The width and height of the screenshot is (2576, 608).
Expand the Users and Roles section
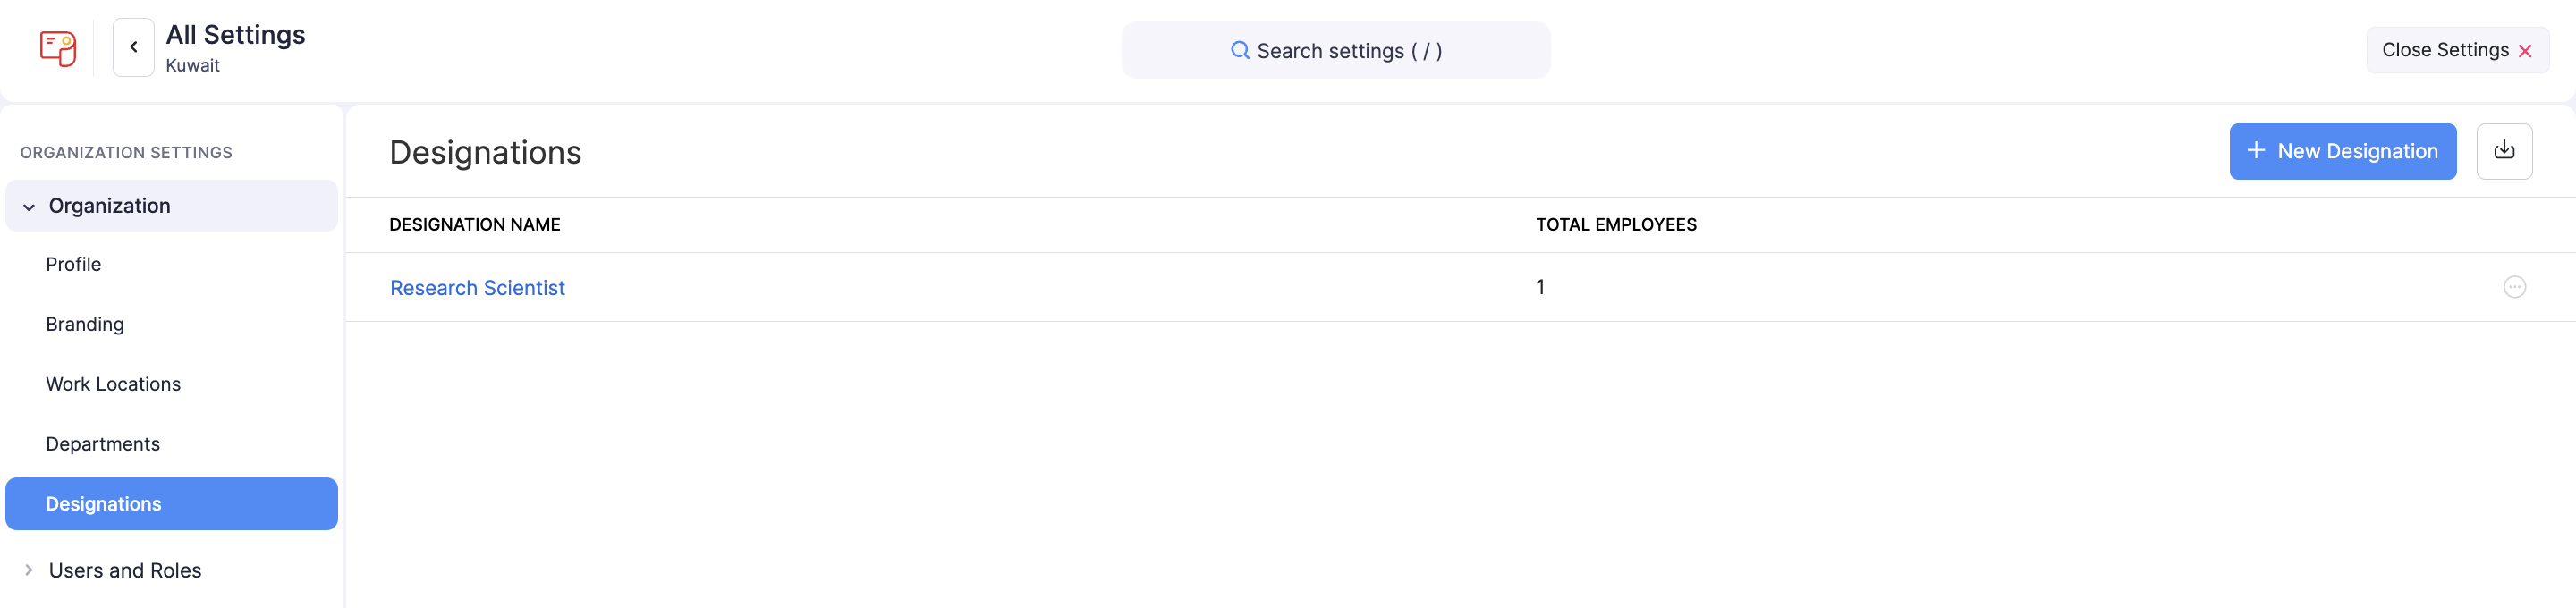(29, 570)
